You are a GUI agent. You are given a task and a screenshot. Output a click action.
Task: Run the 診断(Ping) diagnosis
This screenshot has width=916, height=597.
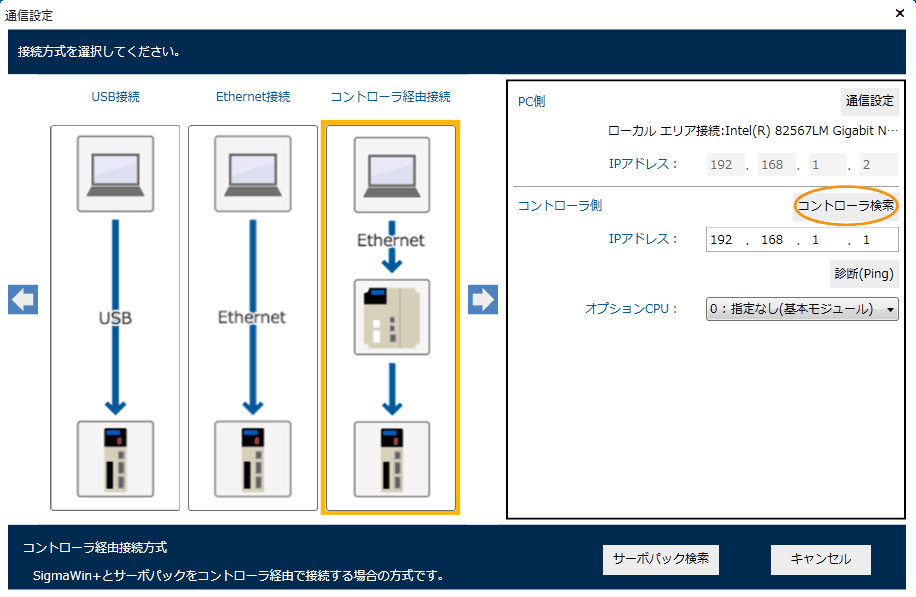tap(863, 274)
